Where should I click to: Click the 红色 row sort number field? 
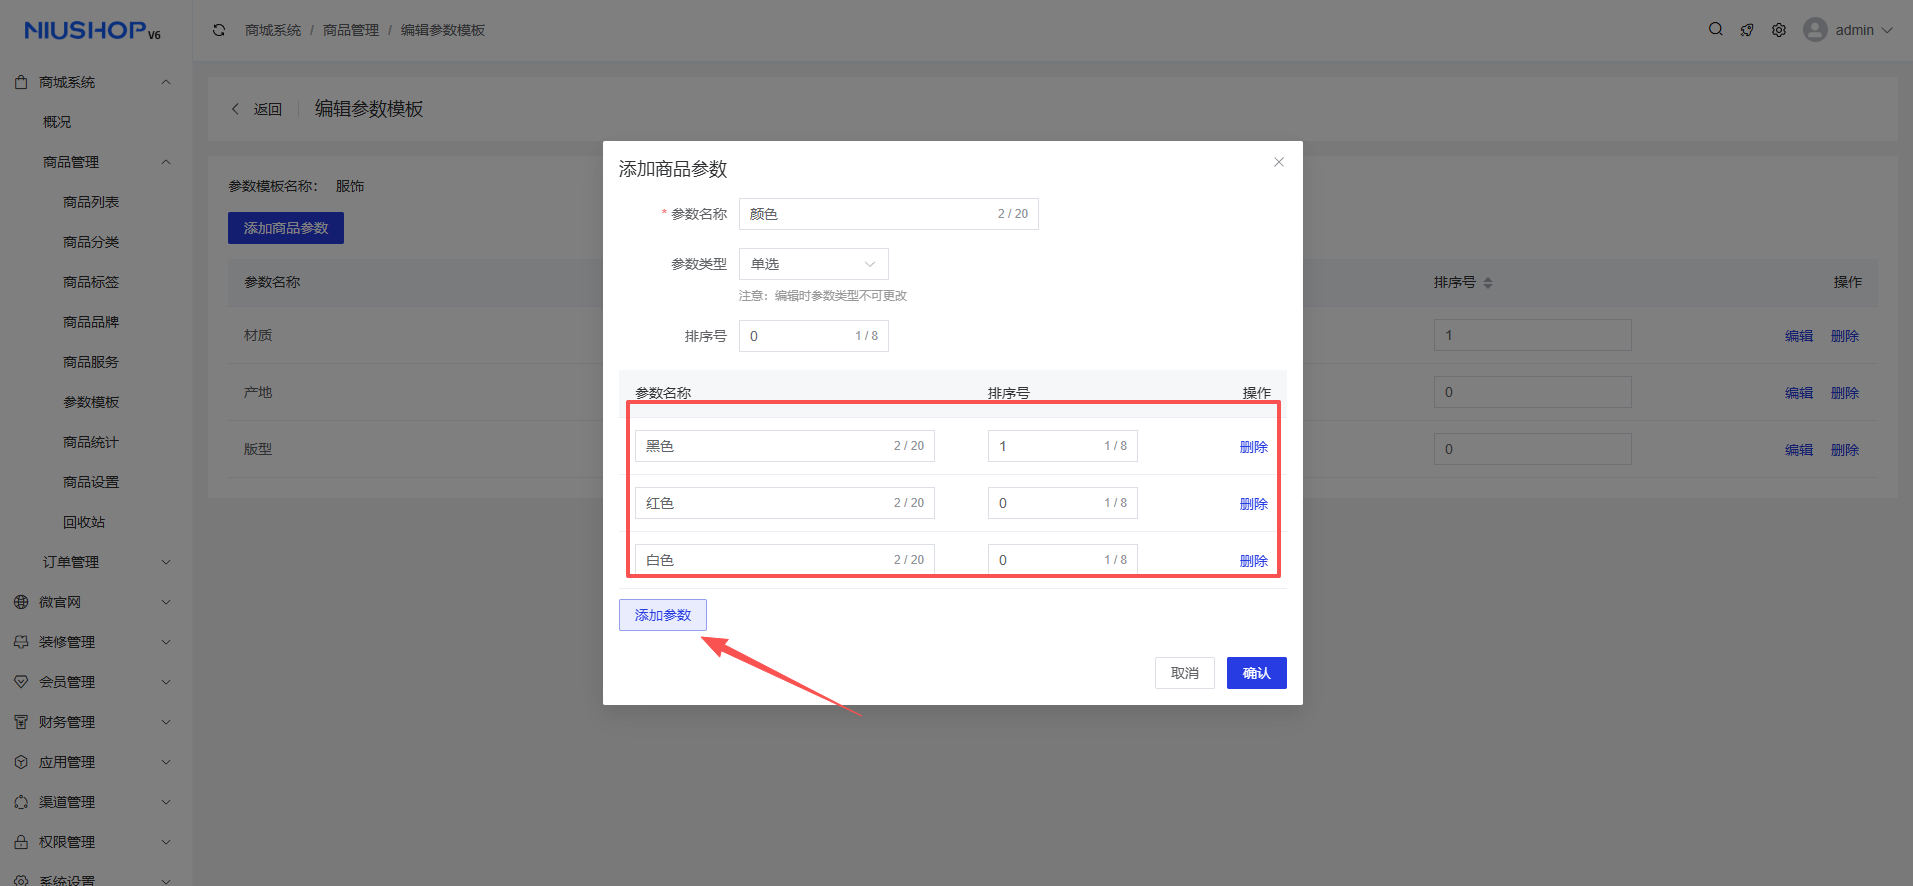(x=1063, y=503)
